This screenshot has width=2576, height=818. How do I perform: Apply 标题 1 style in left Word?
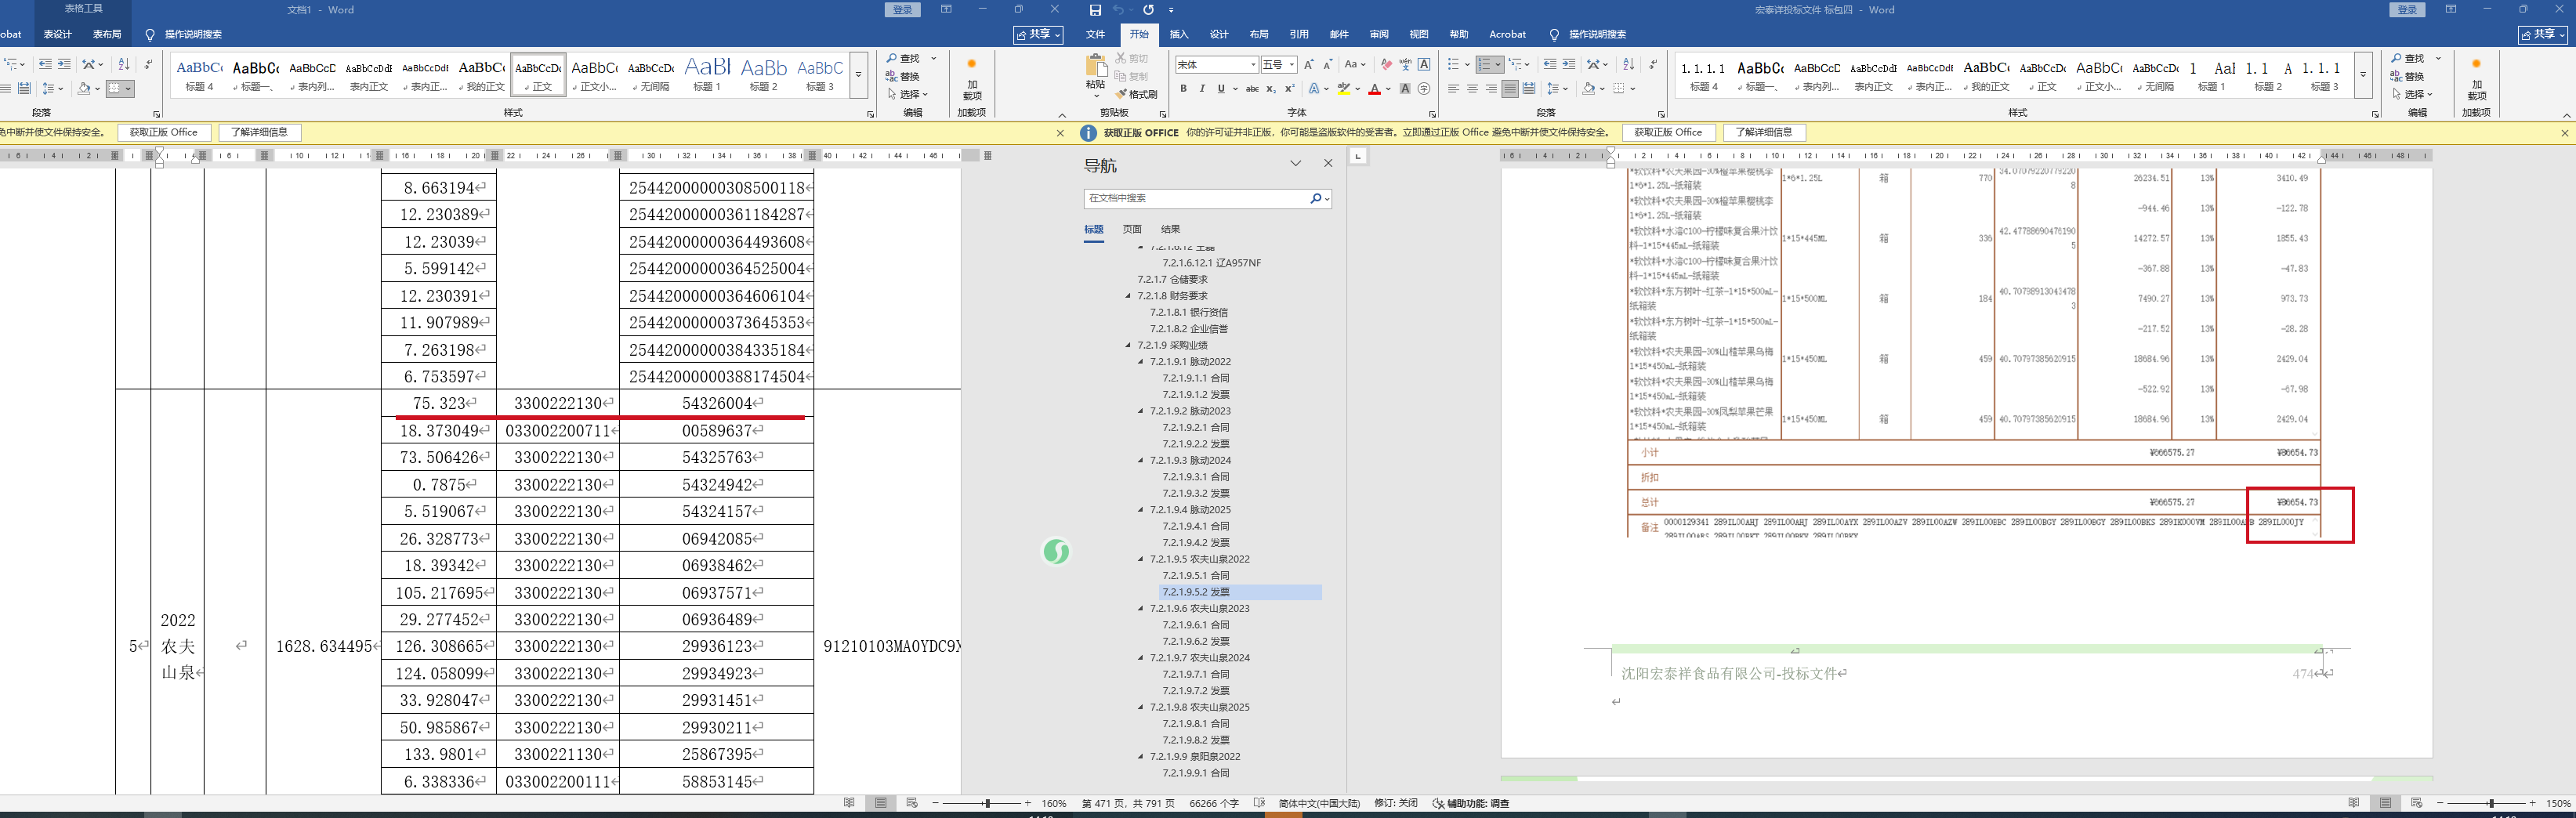pyautogui.click(x=707, y=75)
